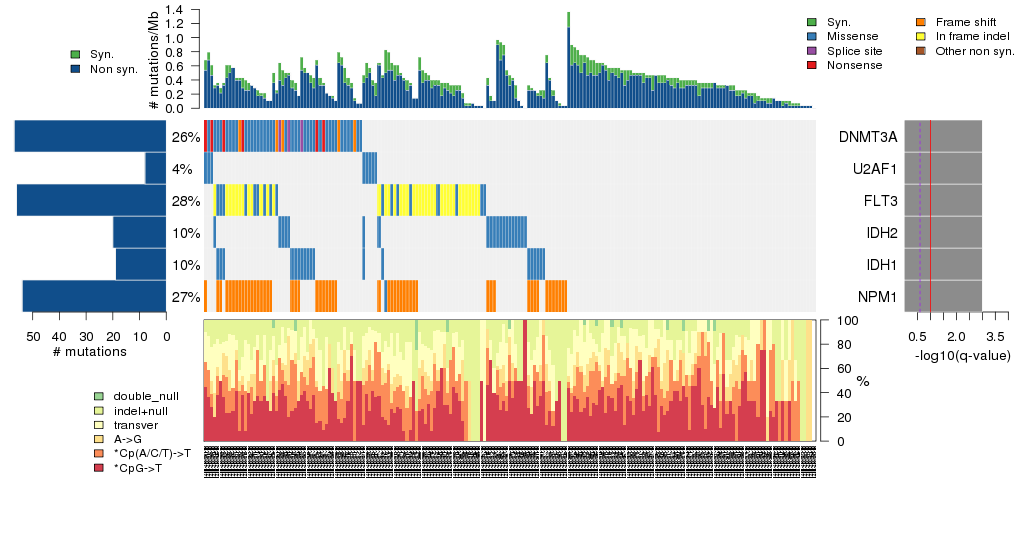Click the Nonsense red legend swatch

coord(812,65)
